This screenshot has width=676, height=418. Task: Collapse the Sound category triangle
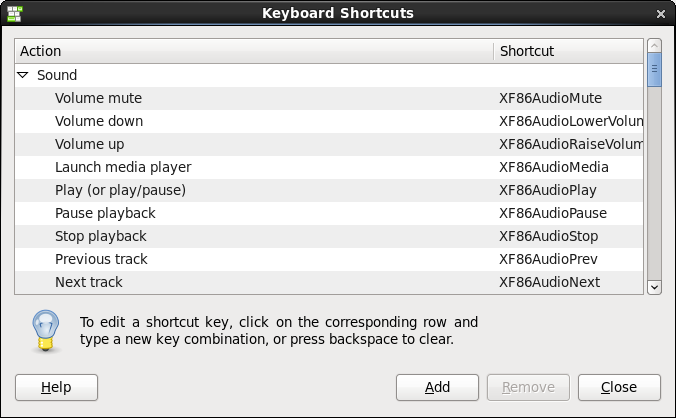pos(23,75)
